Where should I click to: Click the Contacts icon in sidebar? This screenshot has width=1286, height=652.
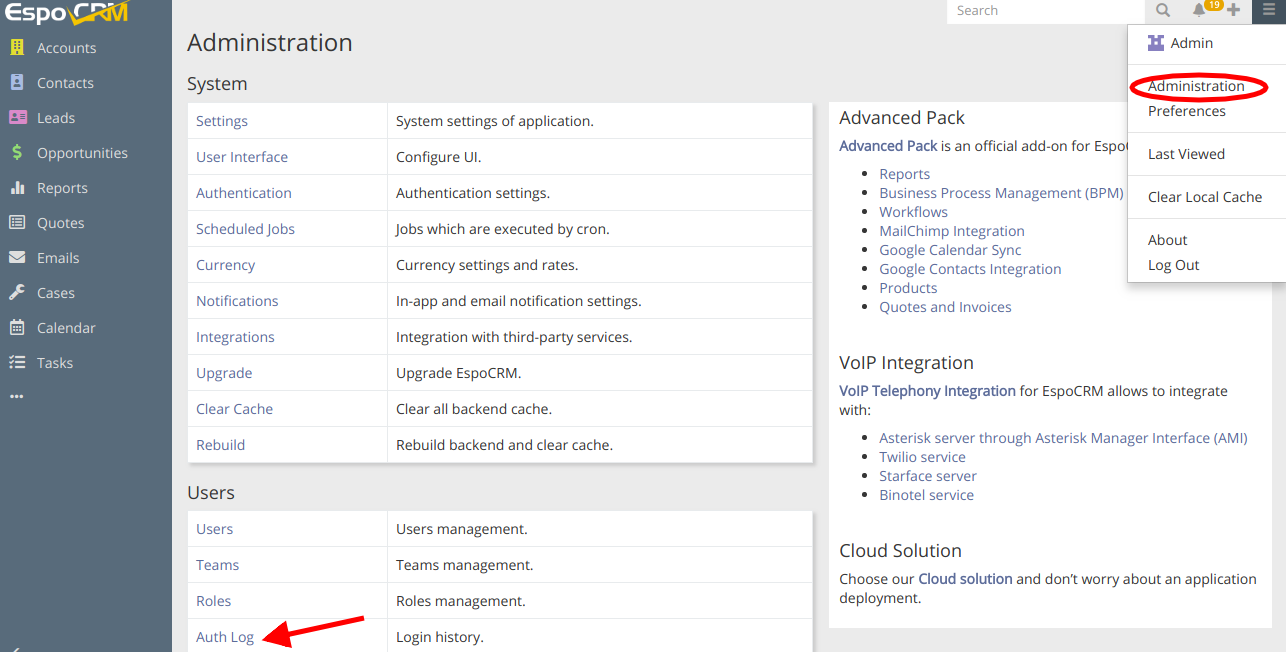pyautogui.click(x=17, y=82)
